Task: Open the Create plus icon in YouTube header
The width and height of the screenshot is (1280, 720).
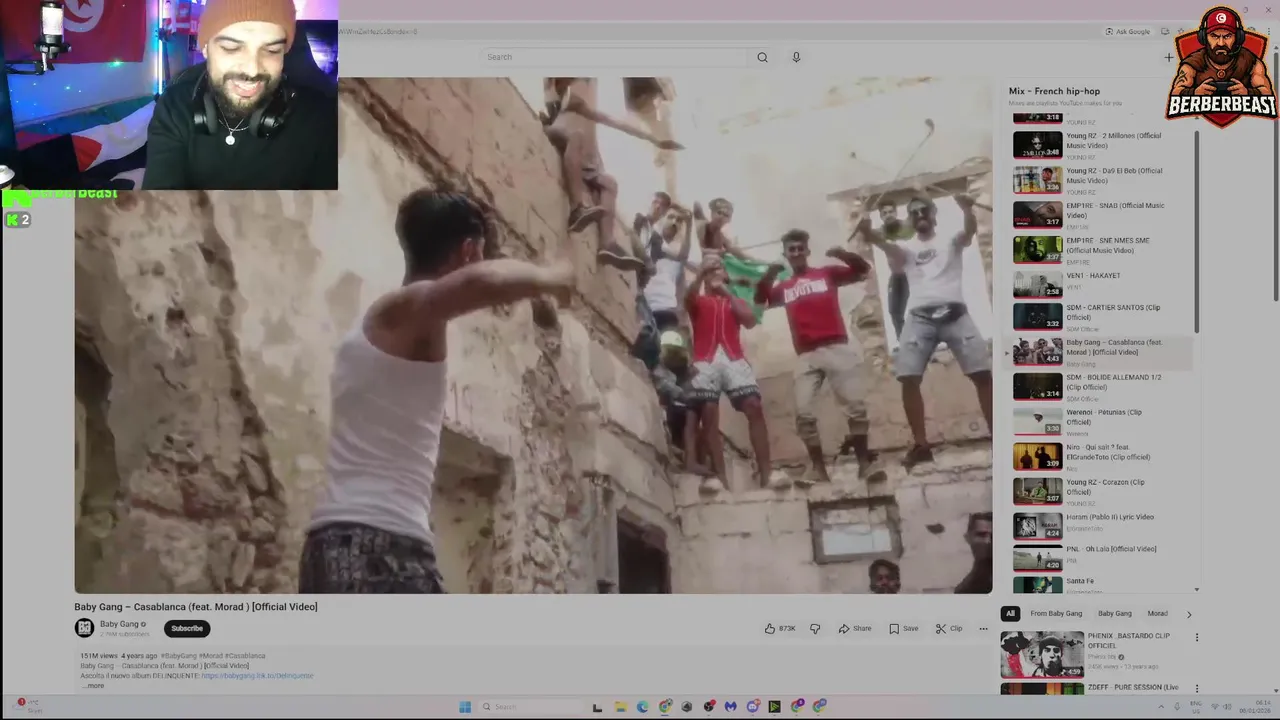Action: [x=1168, y=57]
